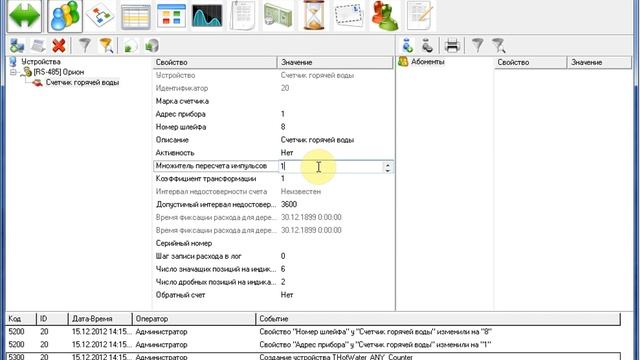This screenshot has width=640, height=360.
Task: Open the notepad with pencil icon
Action: 420,16
